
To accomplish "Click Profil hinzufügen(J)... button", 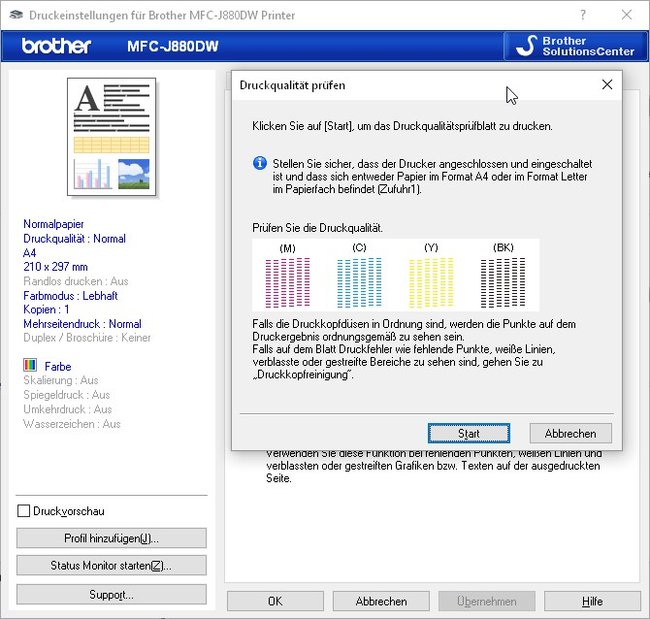I will (x=112, y=538).
